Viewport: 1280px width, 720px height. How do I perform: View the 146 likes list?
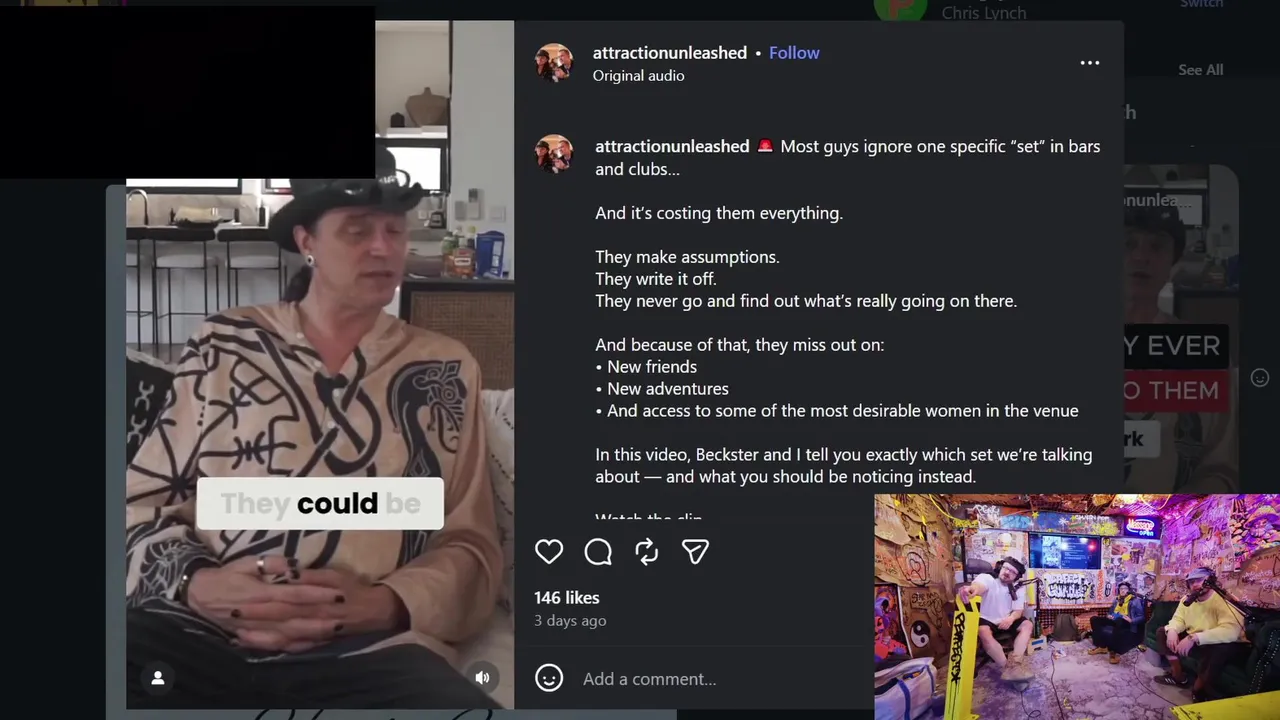point(566,597)
